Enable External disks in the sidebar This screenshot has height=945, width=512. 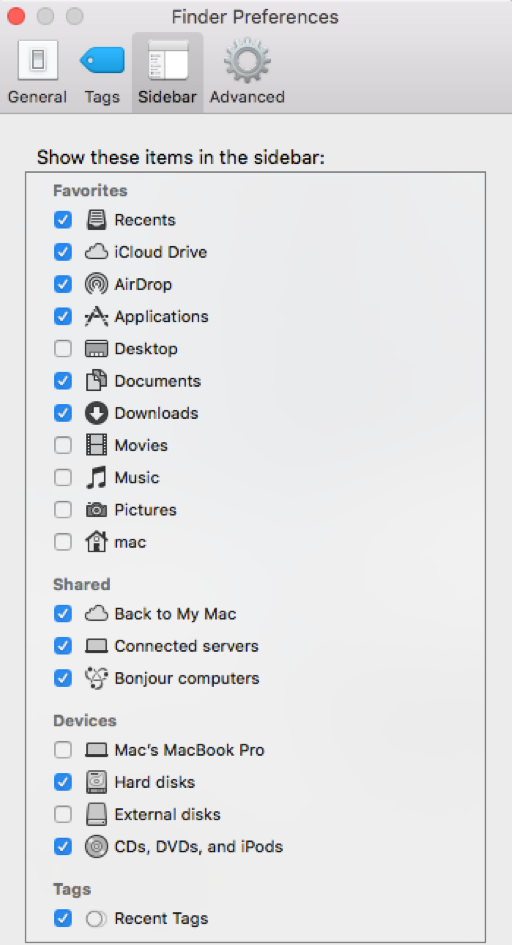[63, 815]
